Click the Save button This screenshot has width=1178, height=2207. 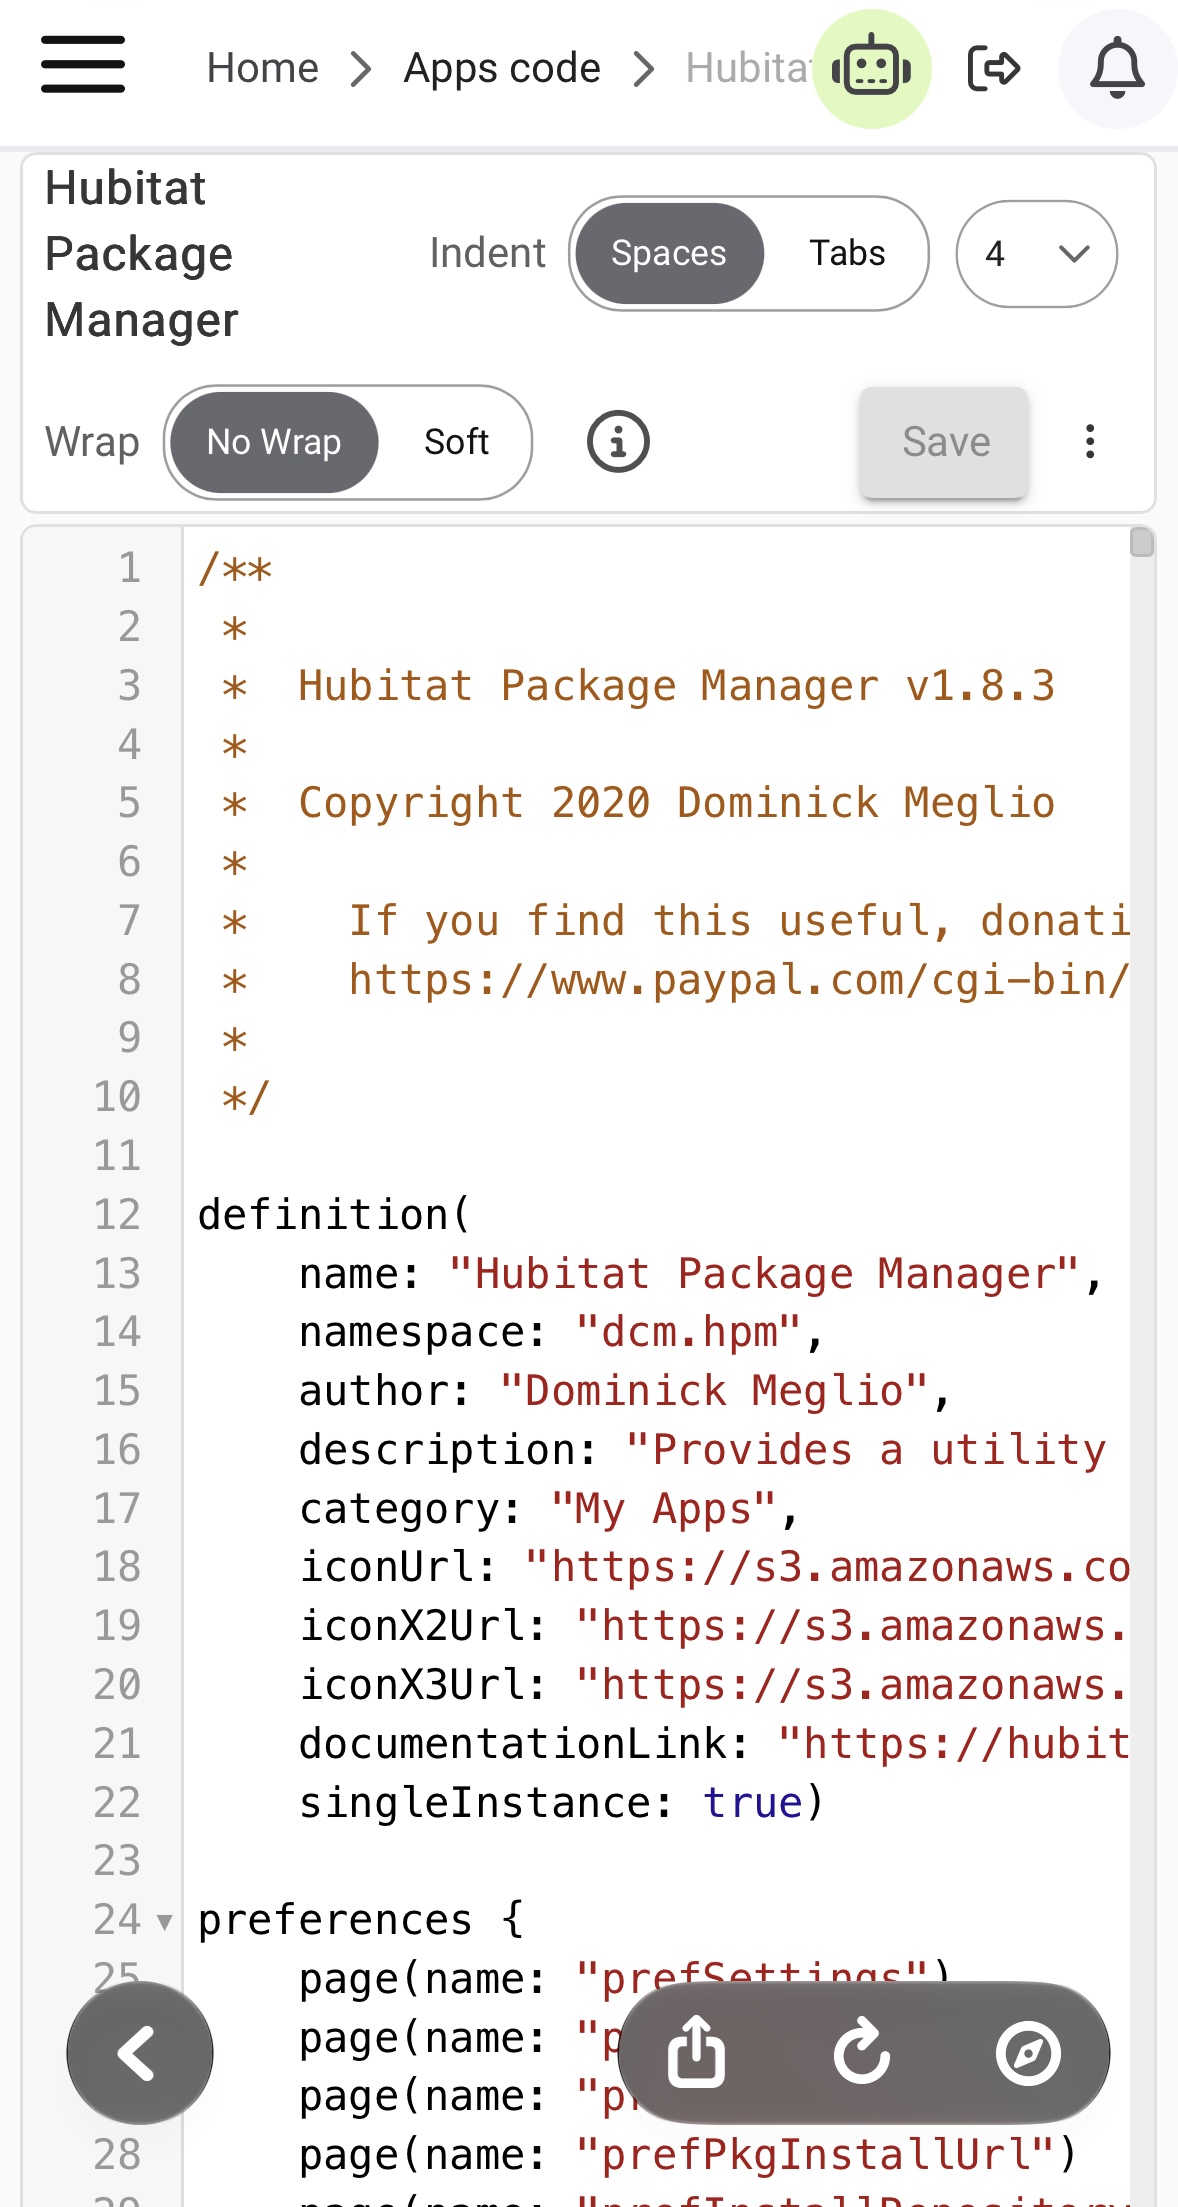944,442
